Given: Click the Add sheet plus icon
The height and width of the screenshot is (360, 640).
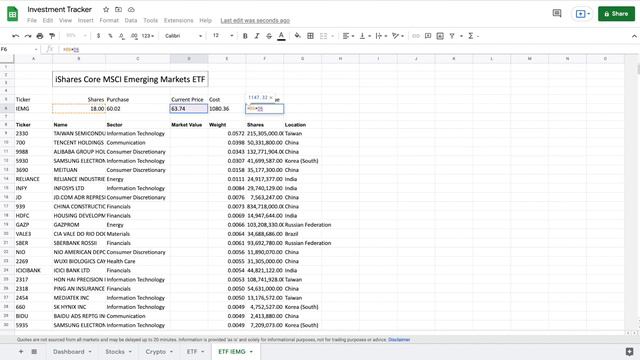Looking at the screenshot, I should tap(21, 351).
